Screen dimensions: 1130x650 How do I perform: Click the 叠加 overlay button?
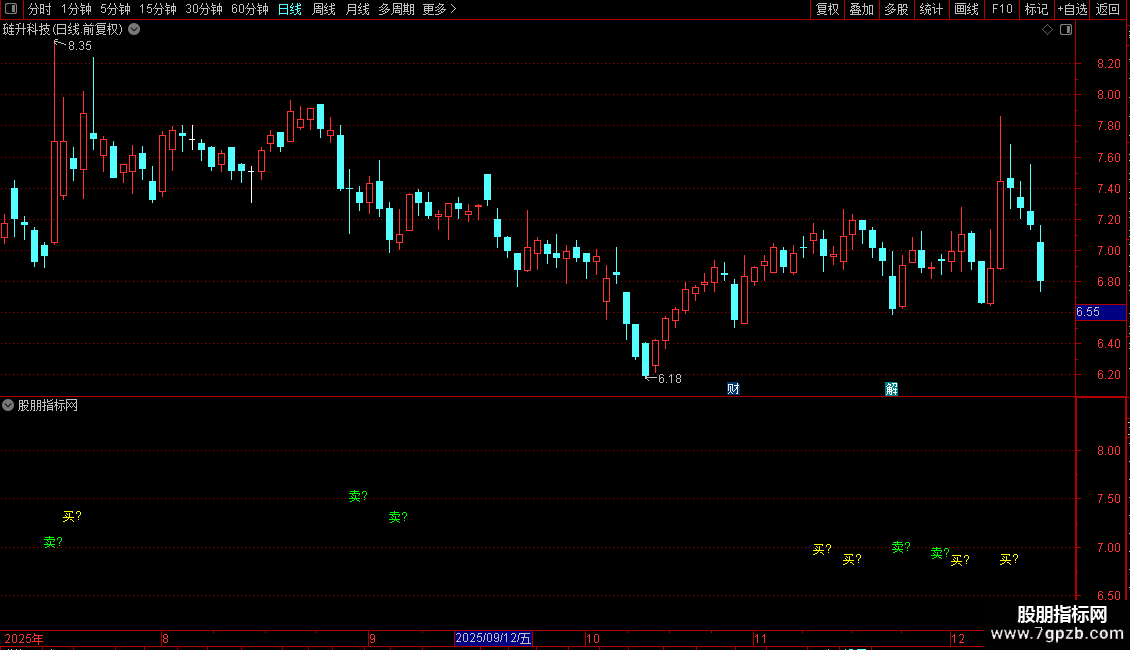point(861,9)
